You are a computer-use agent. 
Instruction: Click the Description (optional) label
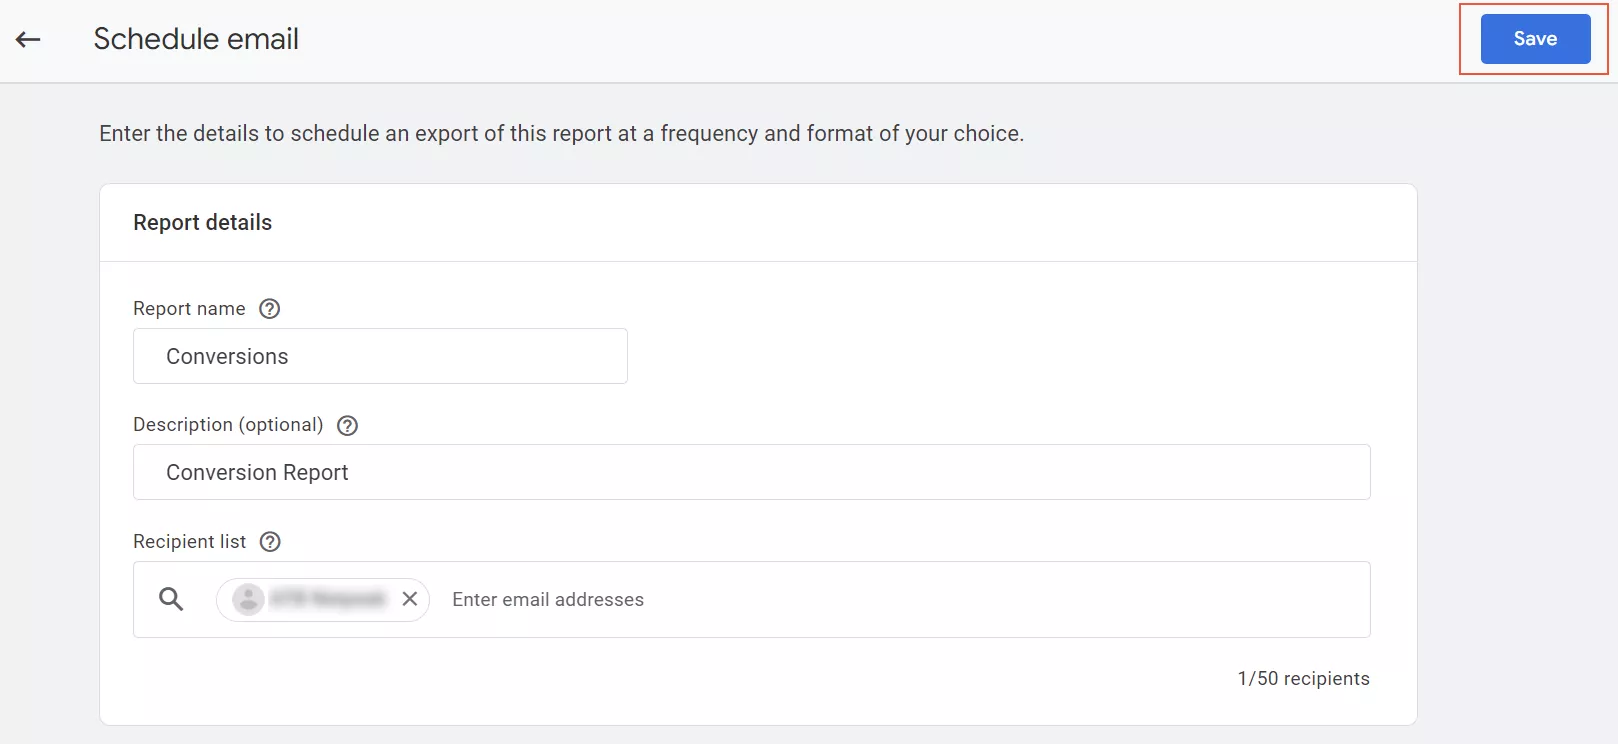coord(228,425)
